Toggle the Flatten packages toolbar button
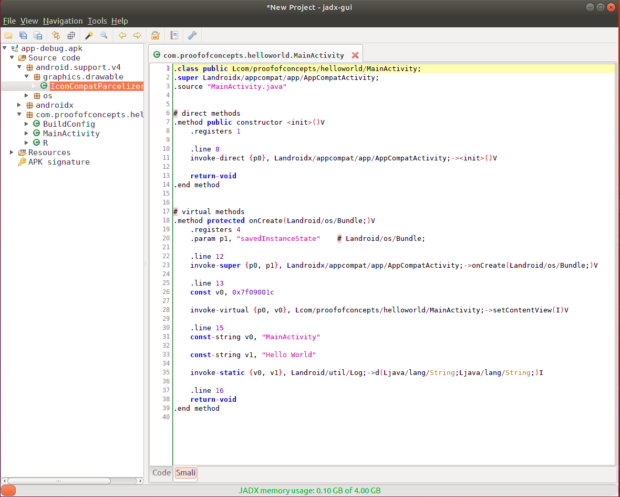Viewport: 620px width, 497px height. [x=71, y=35]
